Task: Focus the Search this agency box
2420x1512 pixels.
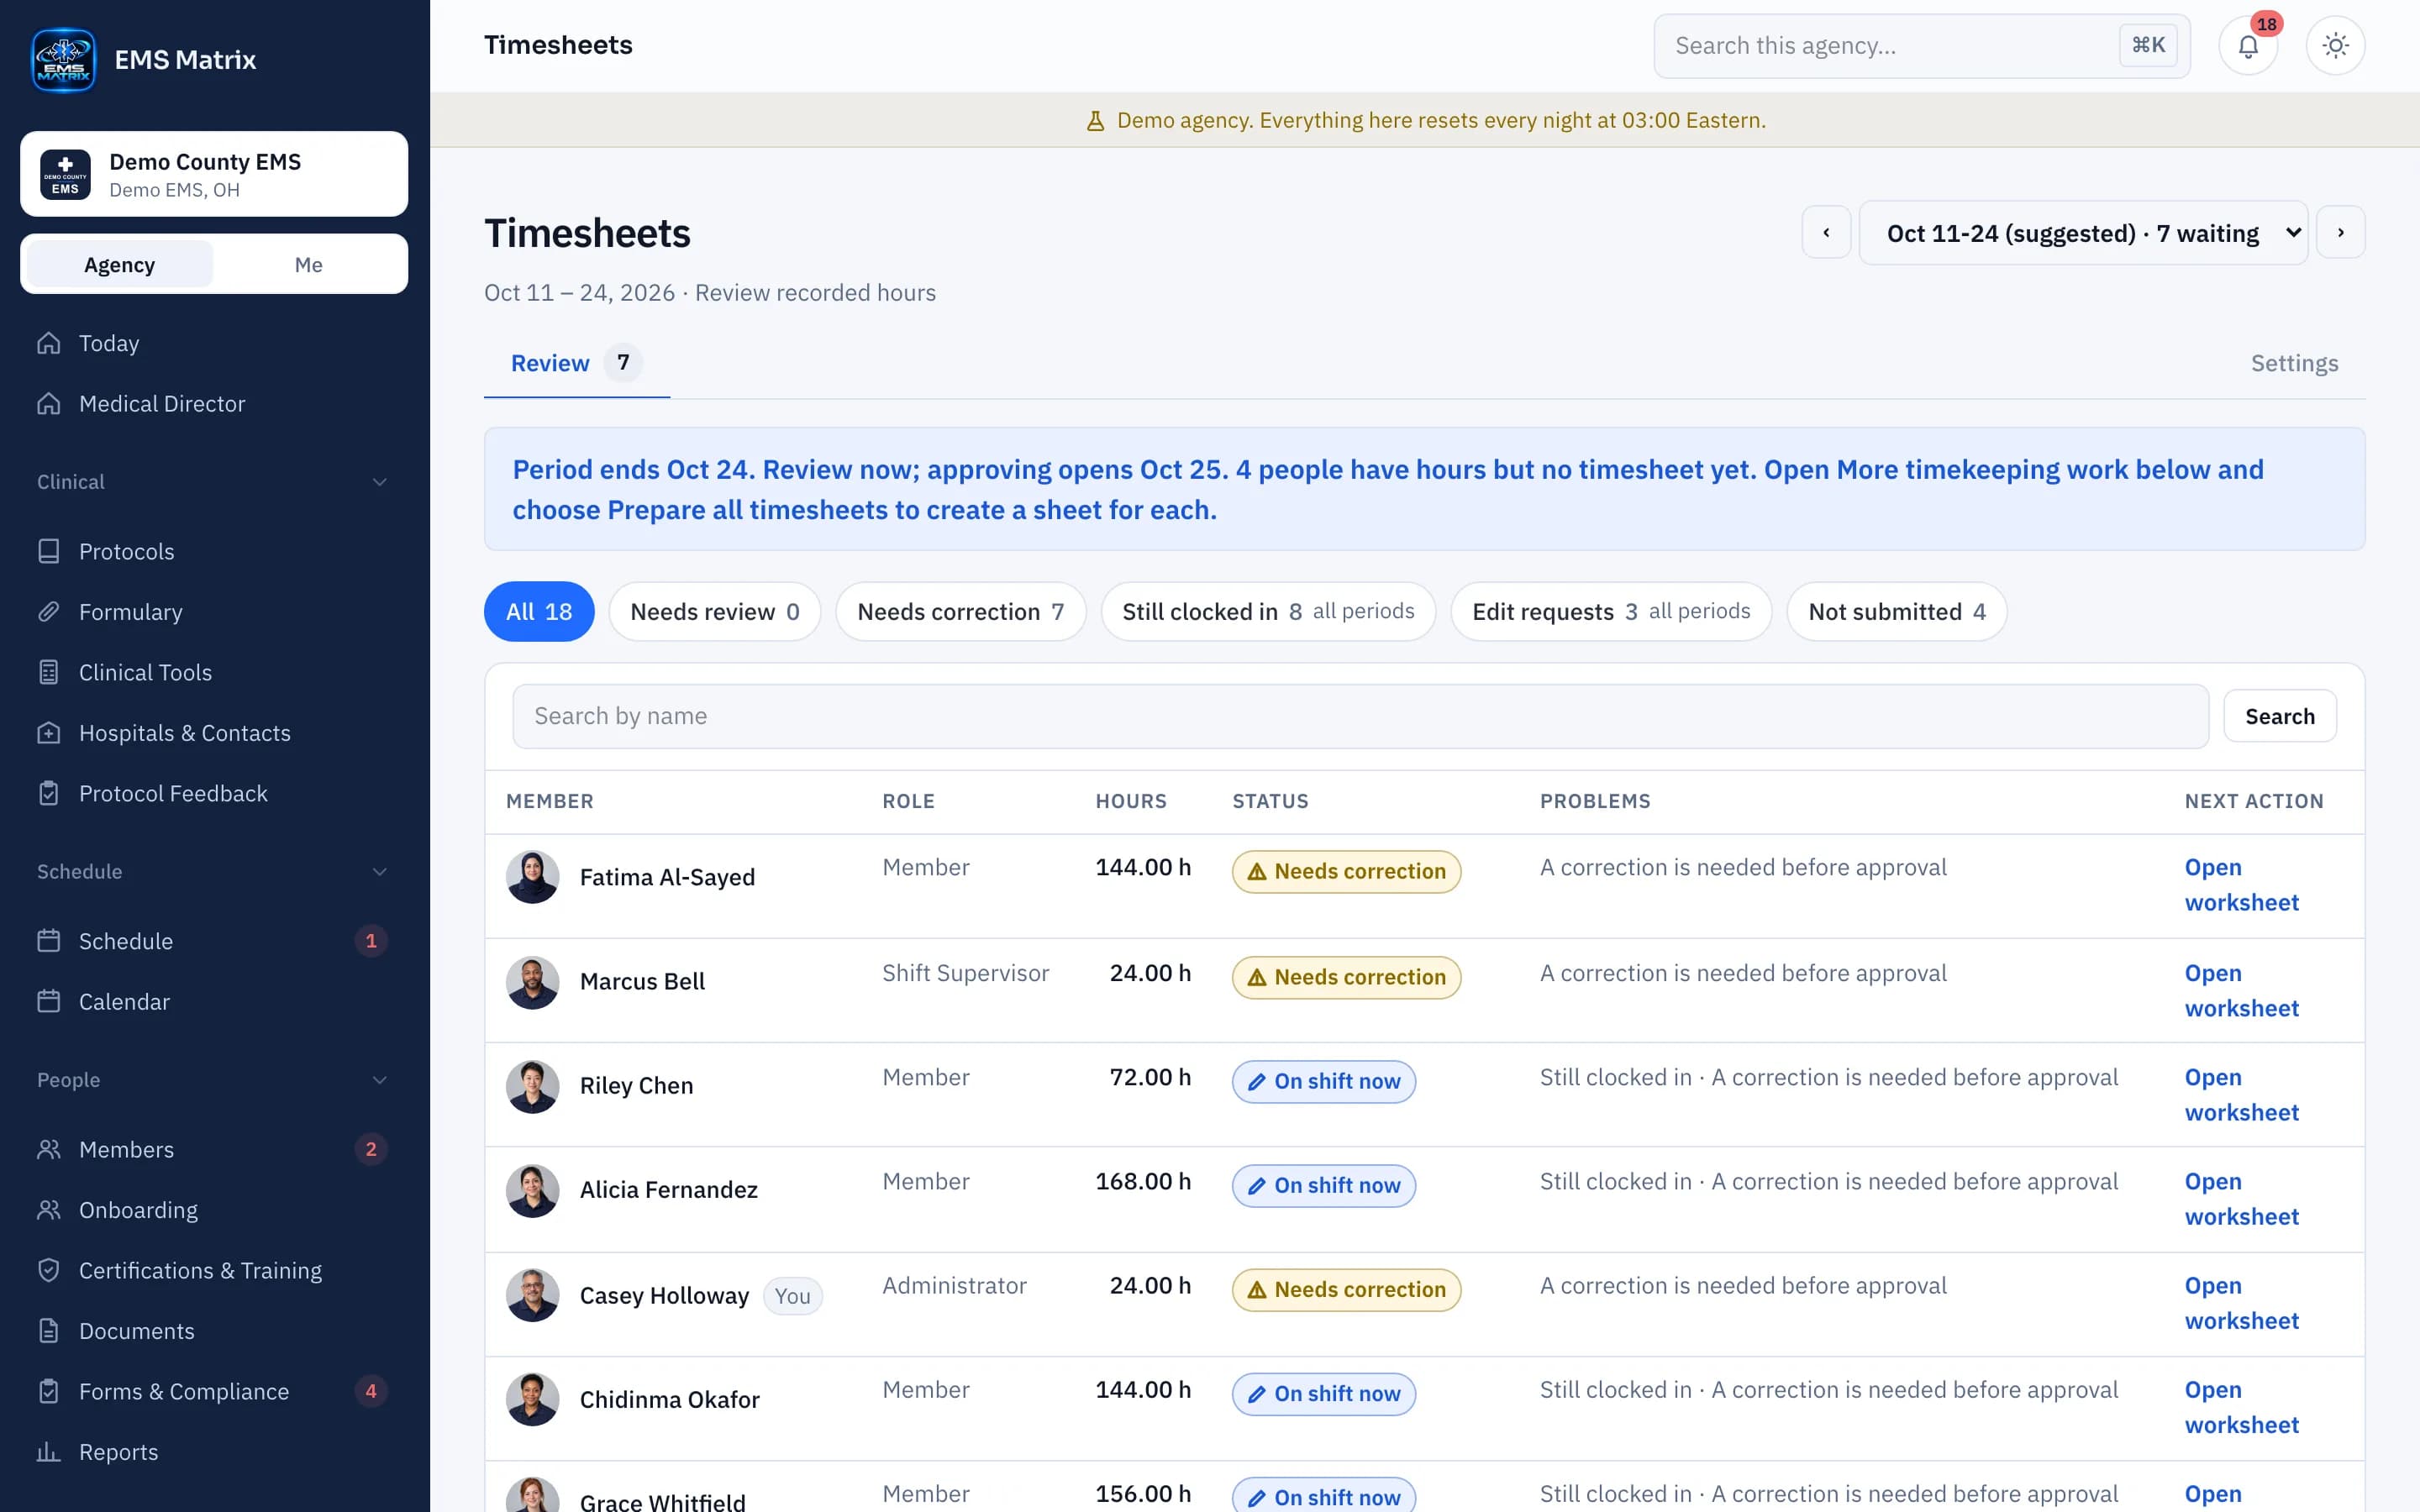Action: pos(1921,46)
